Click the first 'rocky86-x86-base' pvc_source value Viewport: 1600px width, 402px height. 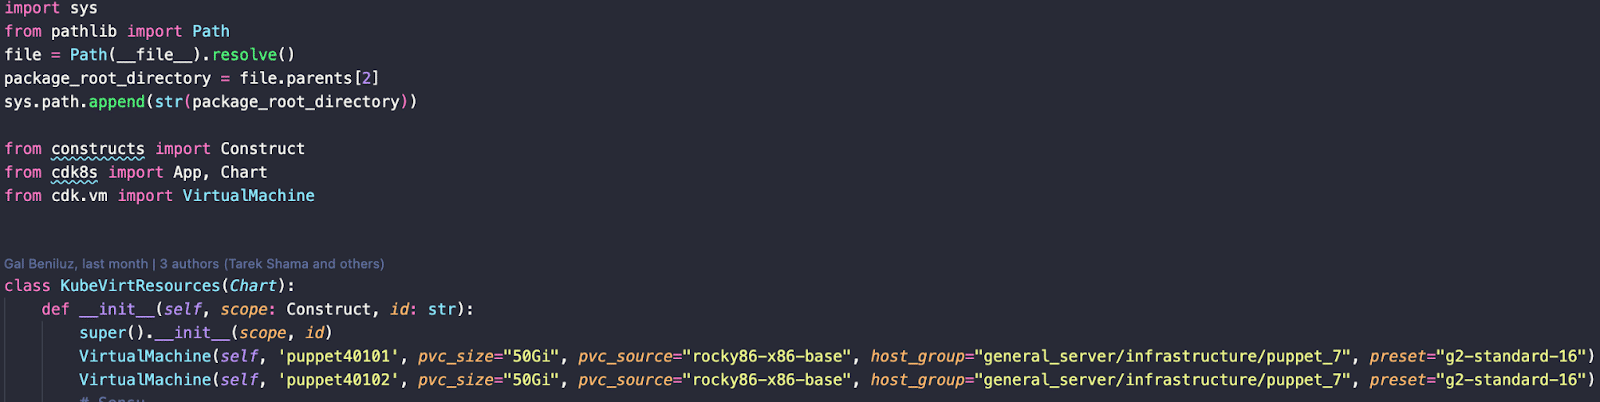click(768, 356)
